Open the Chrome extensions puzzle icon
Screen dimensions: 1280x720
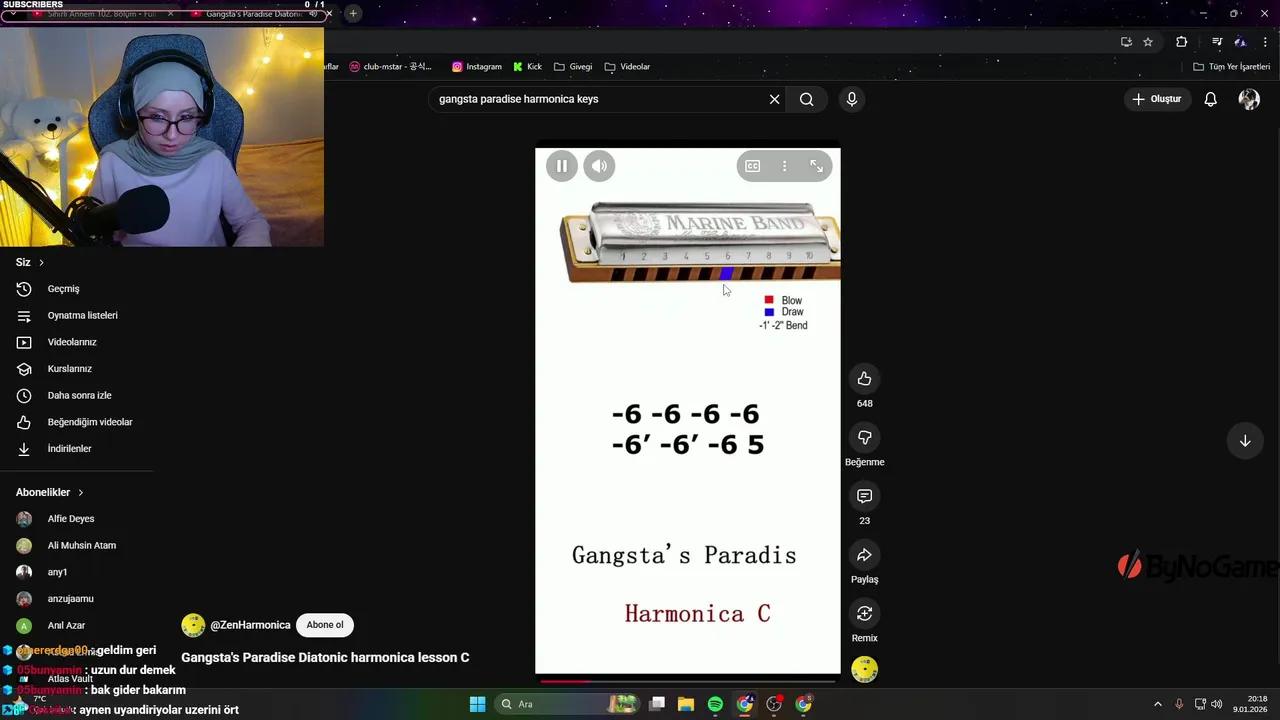coord(1182,41)
